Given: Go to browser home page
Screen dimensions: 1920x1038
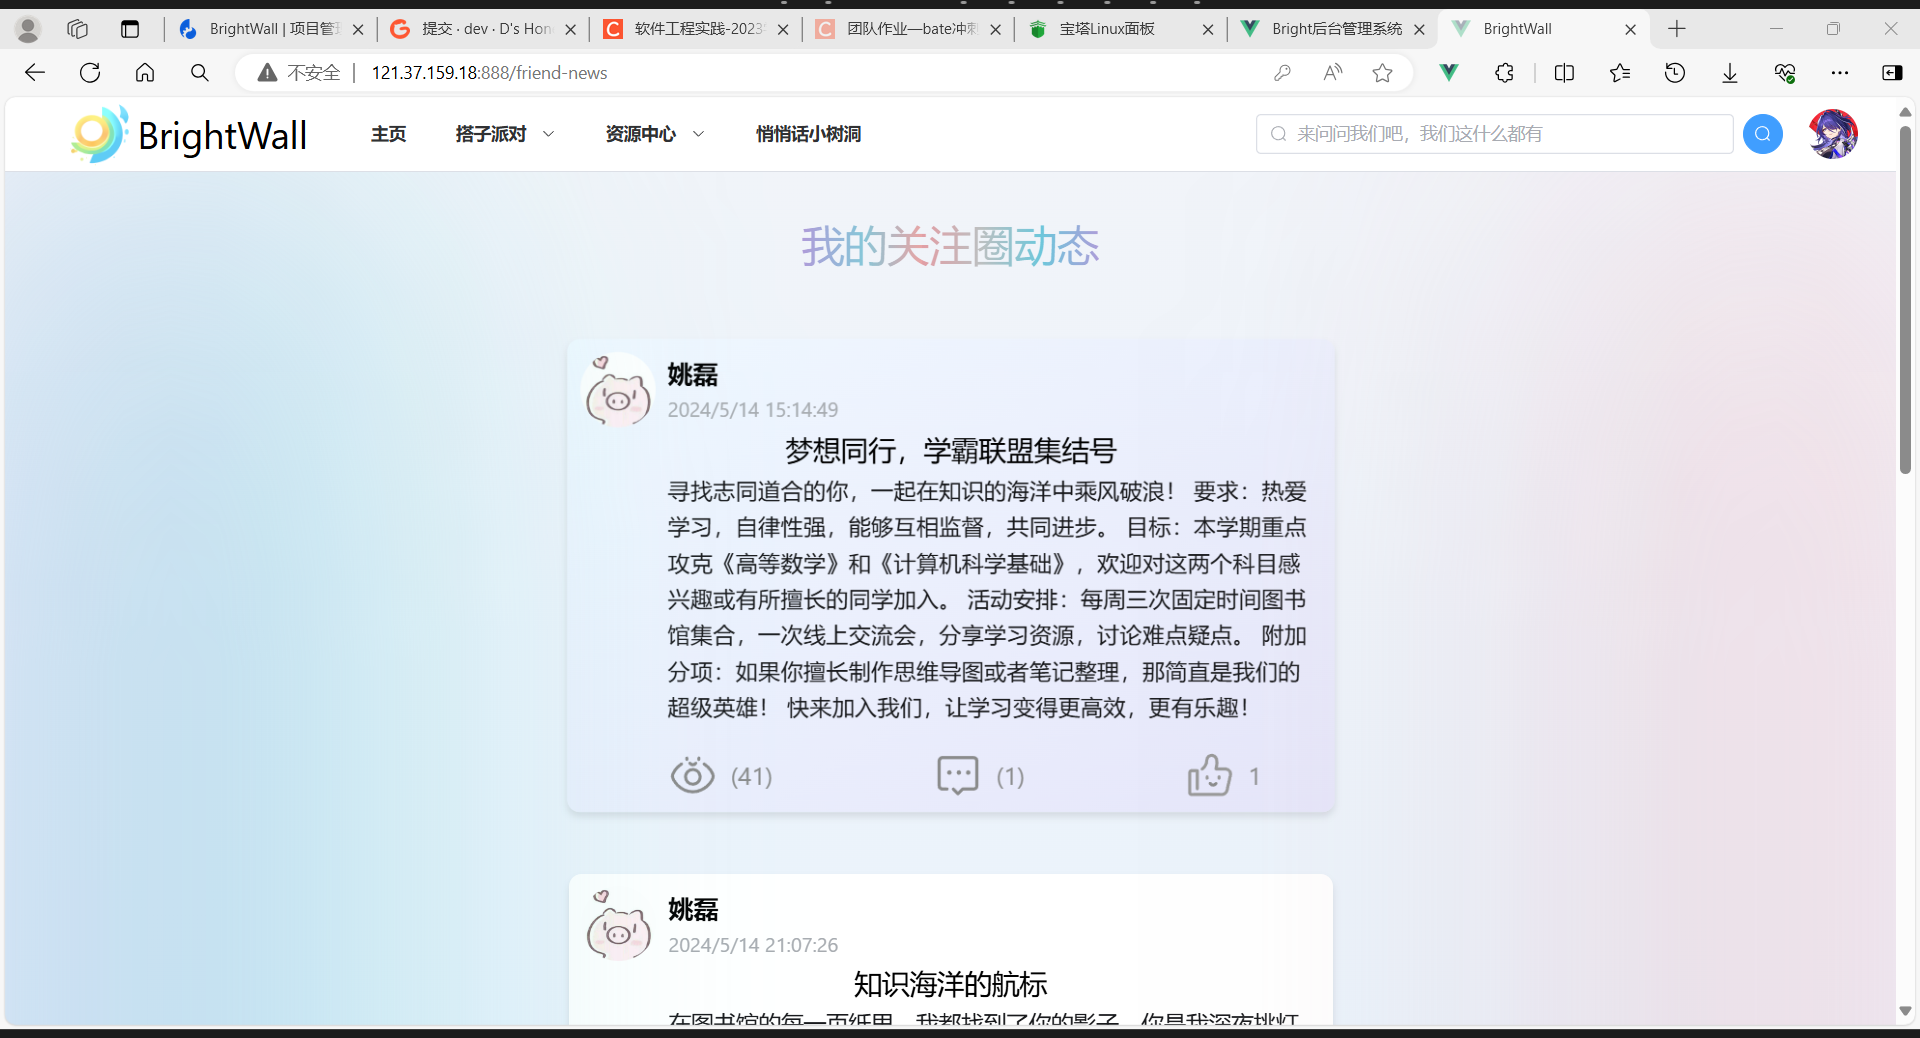Looking at the screenshot, I should click(145, 73).
